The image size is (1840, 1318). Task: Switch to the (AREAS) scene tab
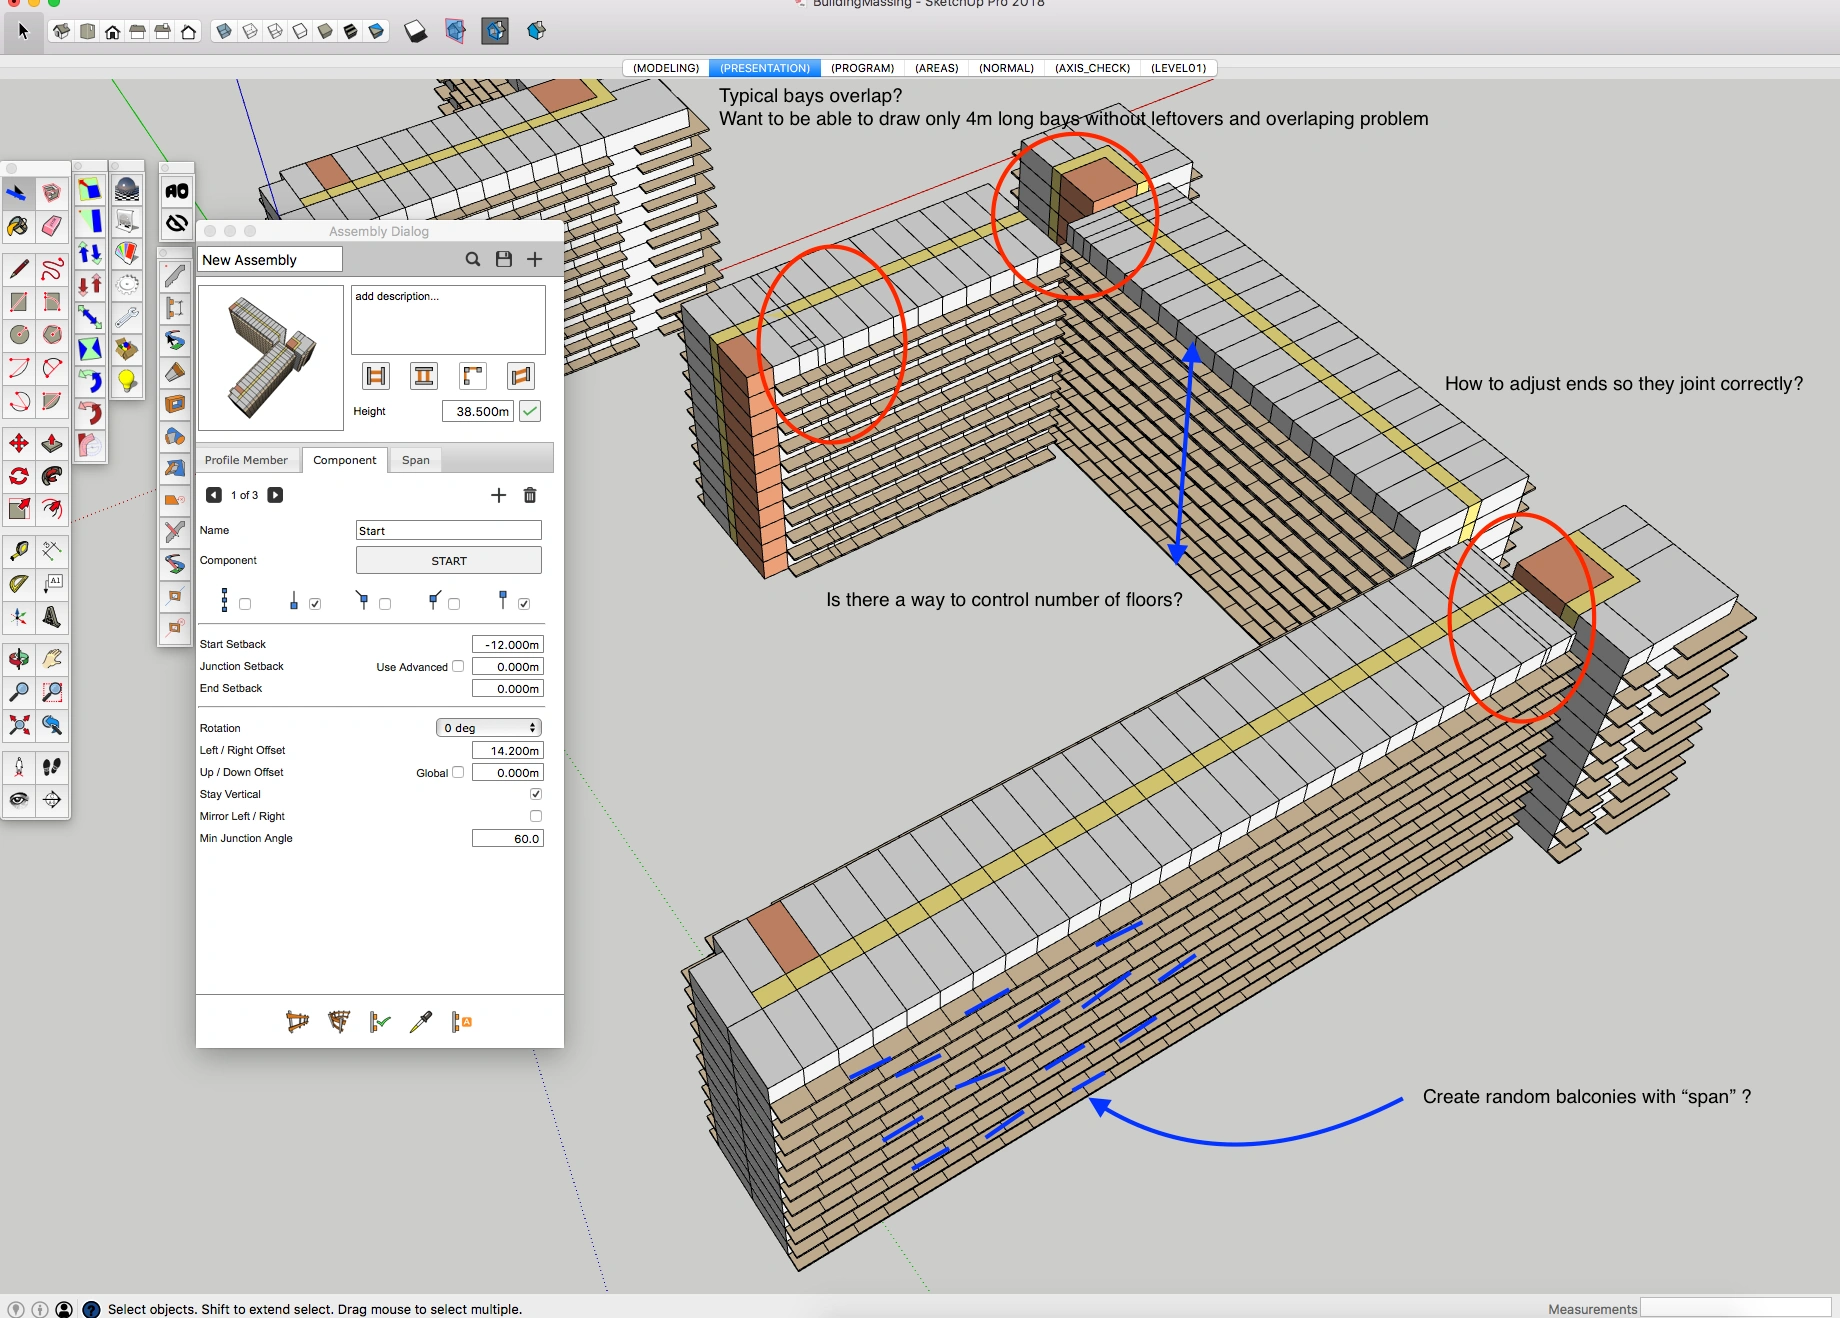click(x=936, y=68)
